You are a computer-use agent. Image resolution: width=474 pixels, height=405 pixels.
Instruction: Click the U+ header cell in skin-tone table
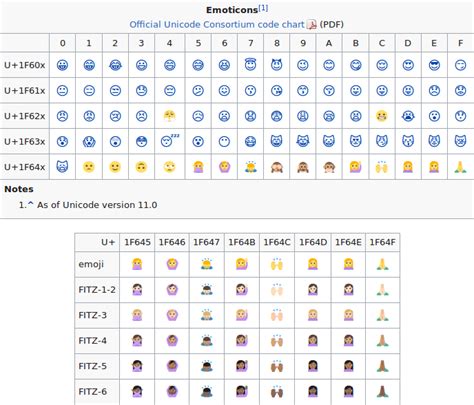tap(108, 242)
